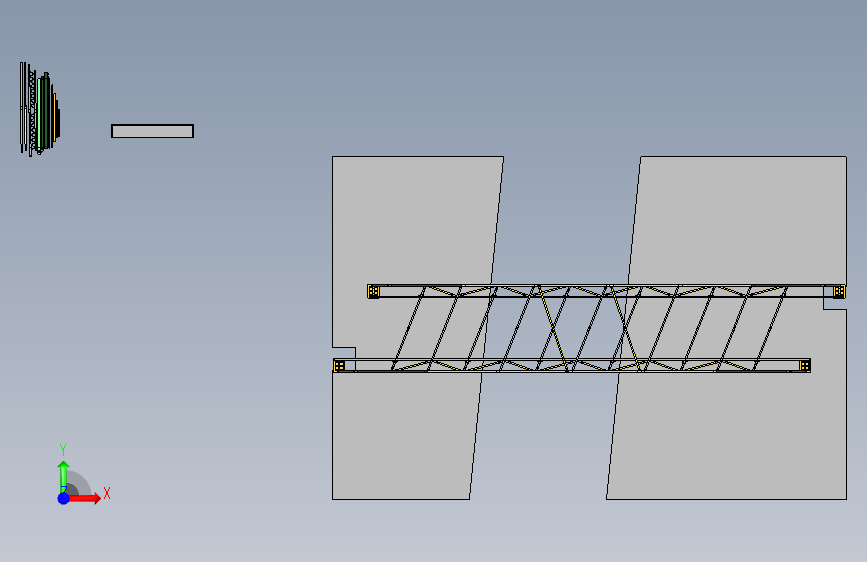The image size is (867, 562).
Task: Pick the yellow bracket at upper chord's right end
Action: [839, 291]
